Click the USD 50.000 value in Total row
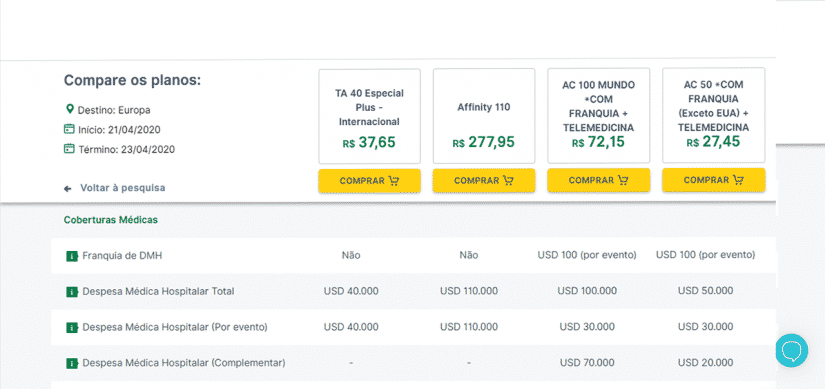Screen dimensions: 825x389 click(705, 291)
